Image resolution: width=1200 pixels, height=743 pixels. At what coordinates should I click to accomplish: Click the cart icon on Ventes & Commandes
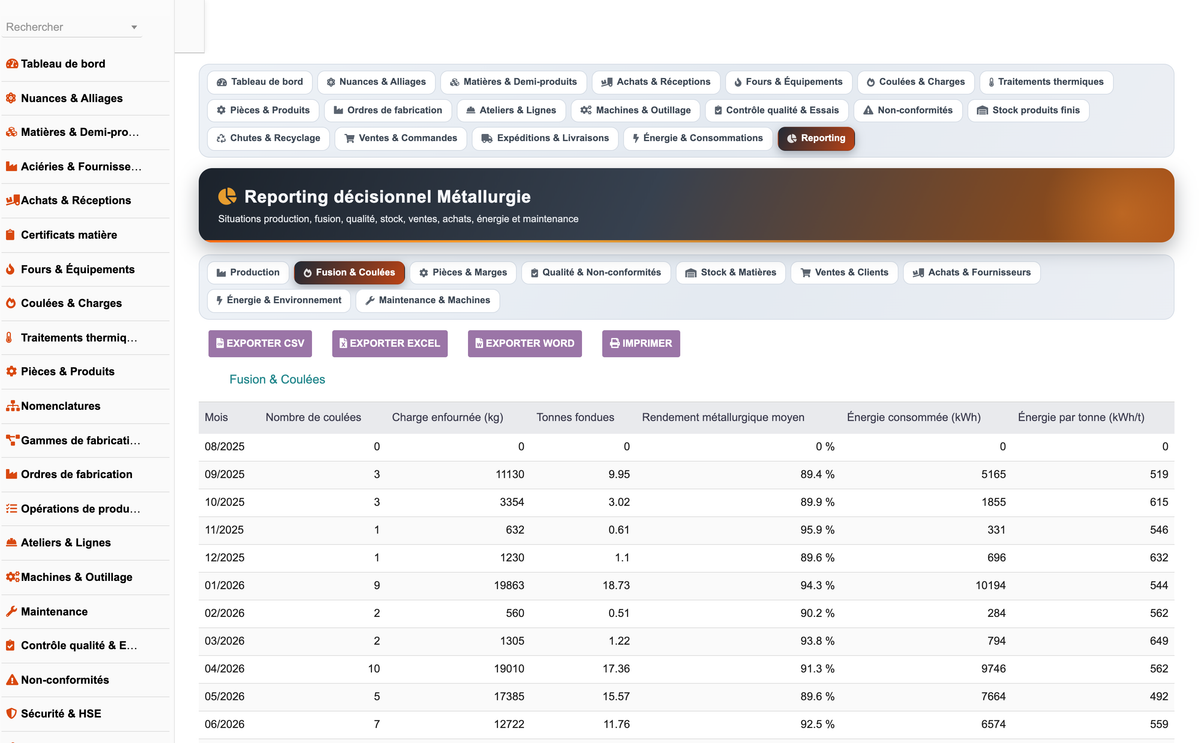click(x=349, y=138)
